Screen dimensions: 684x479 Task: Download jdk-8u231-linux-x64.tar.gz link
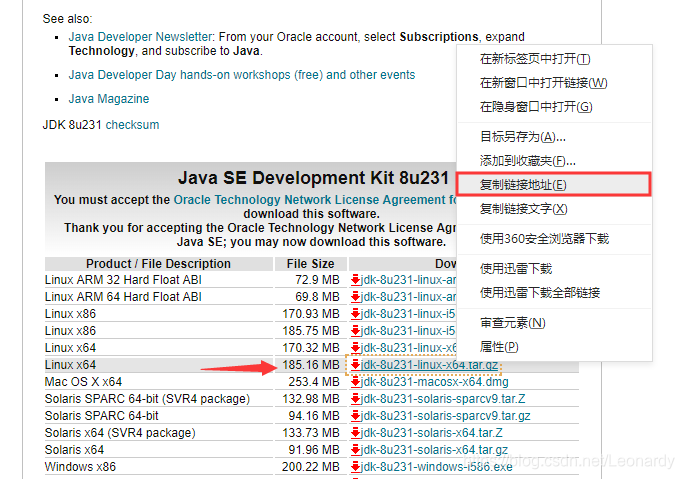tap(429, 365)
